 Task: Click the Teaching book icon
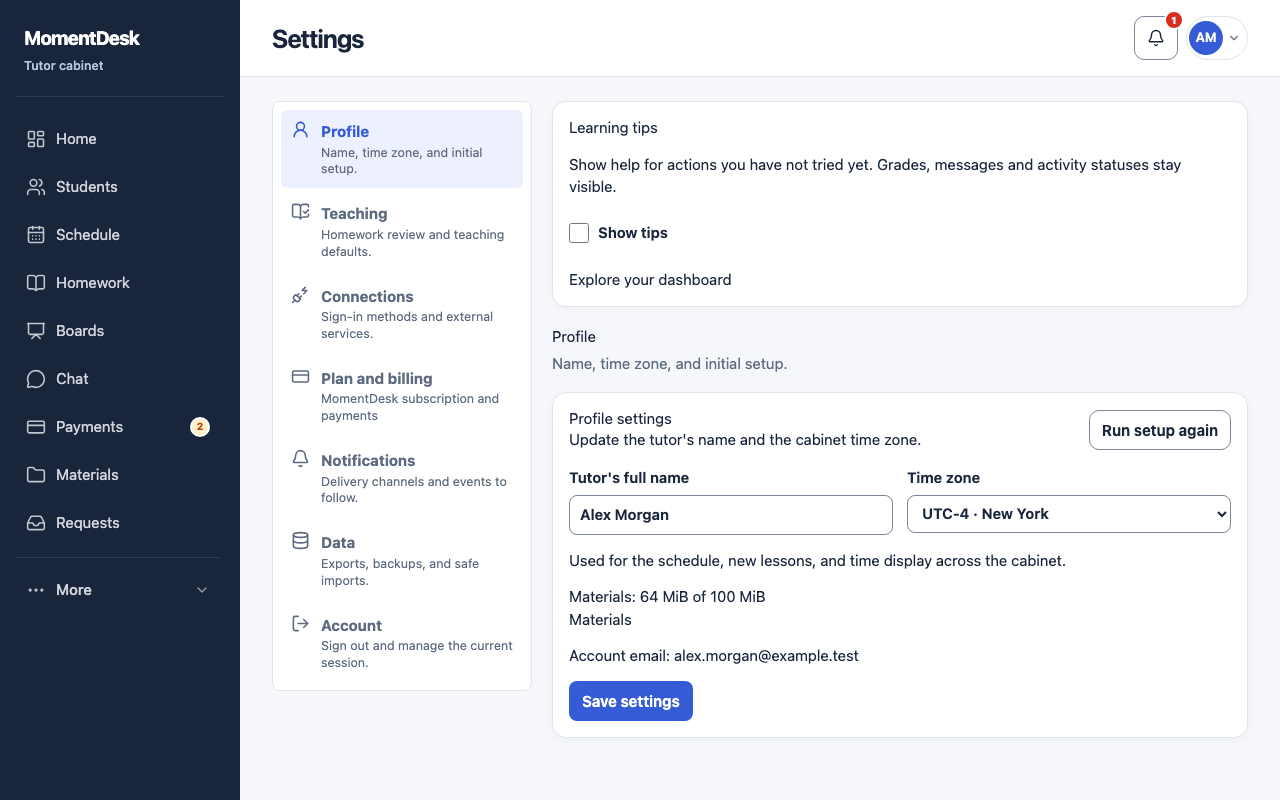pos(300,212)
